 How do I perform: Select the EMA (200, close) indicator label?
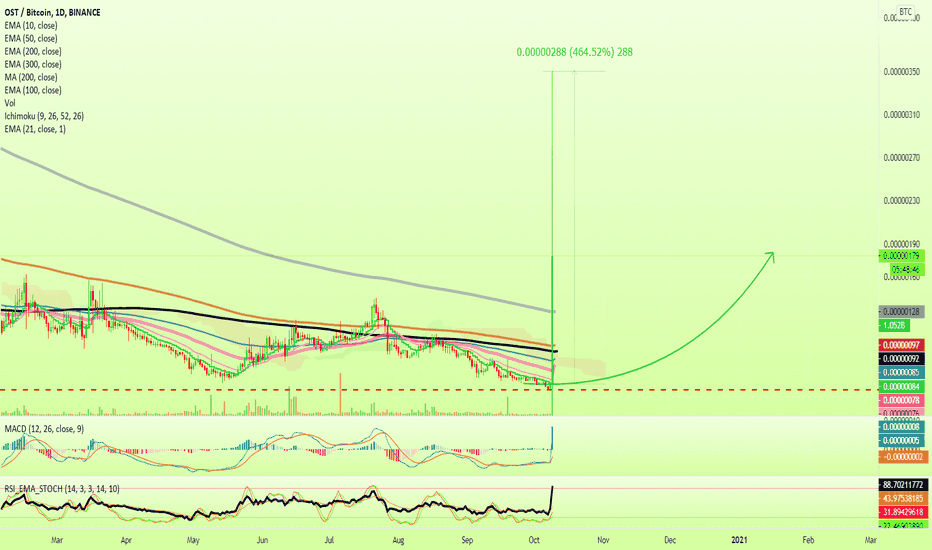pos(33,52)
